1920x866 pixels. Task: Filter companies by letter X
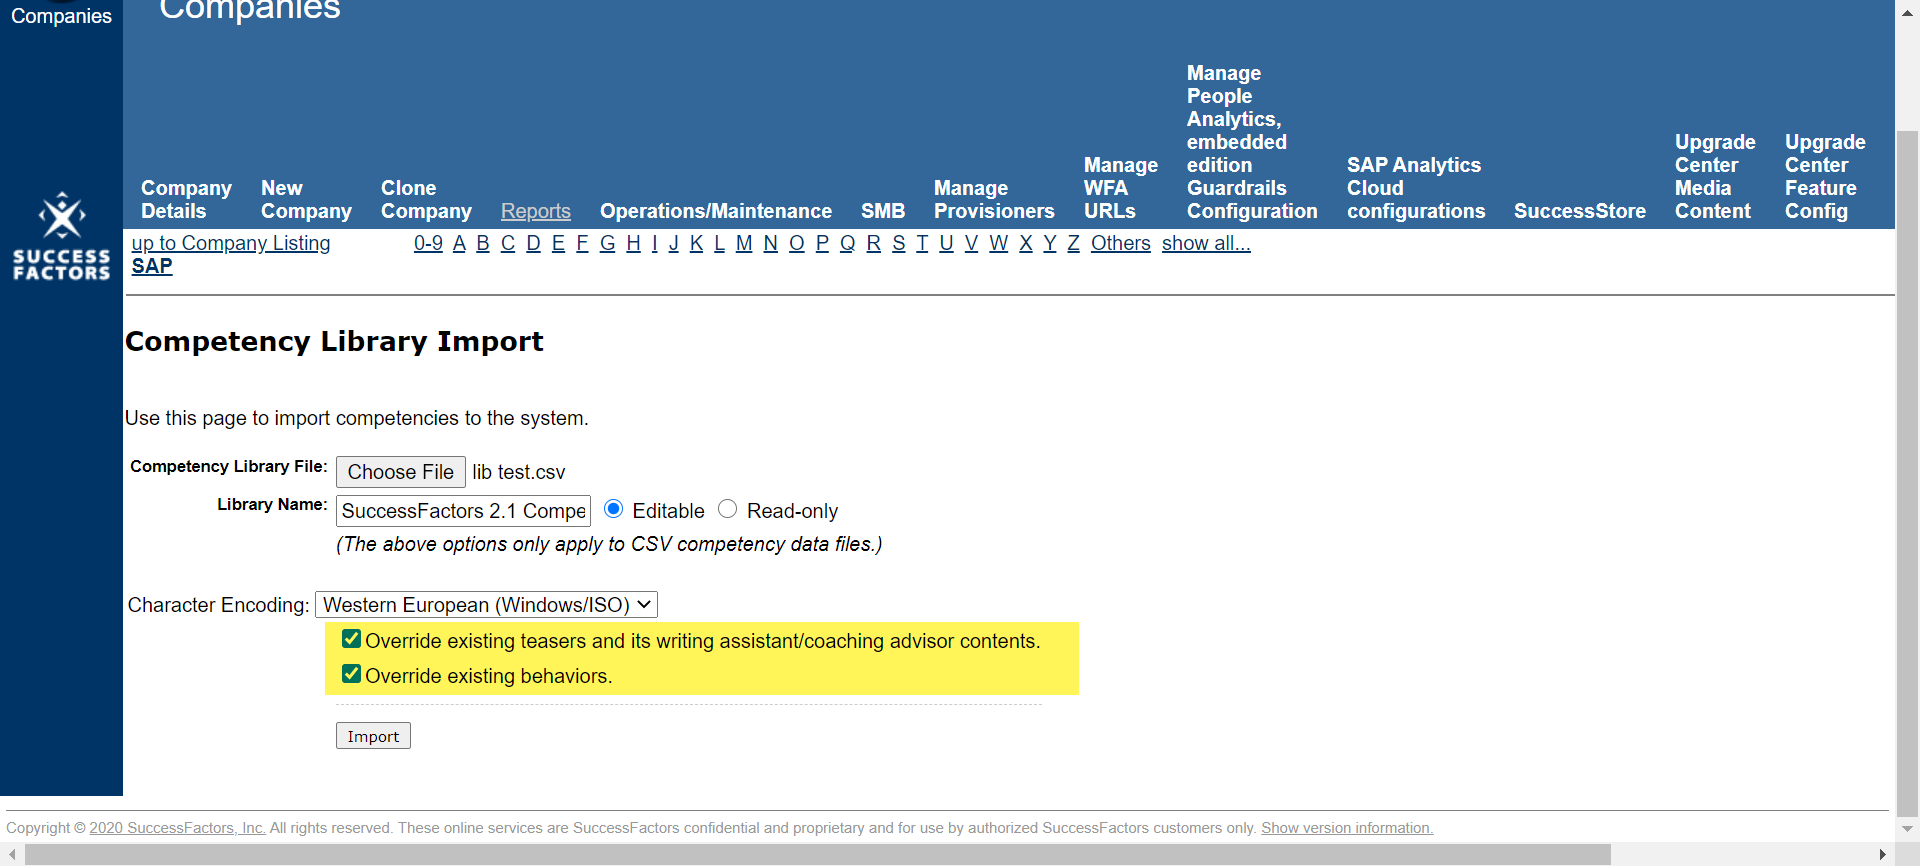[1025, 243]
